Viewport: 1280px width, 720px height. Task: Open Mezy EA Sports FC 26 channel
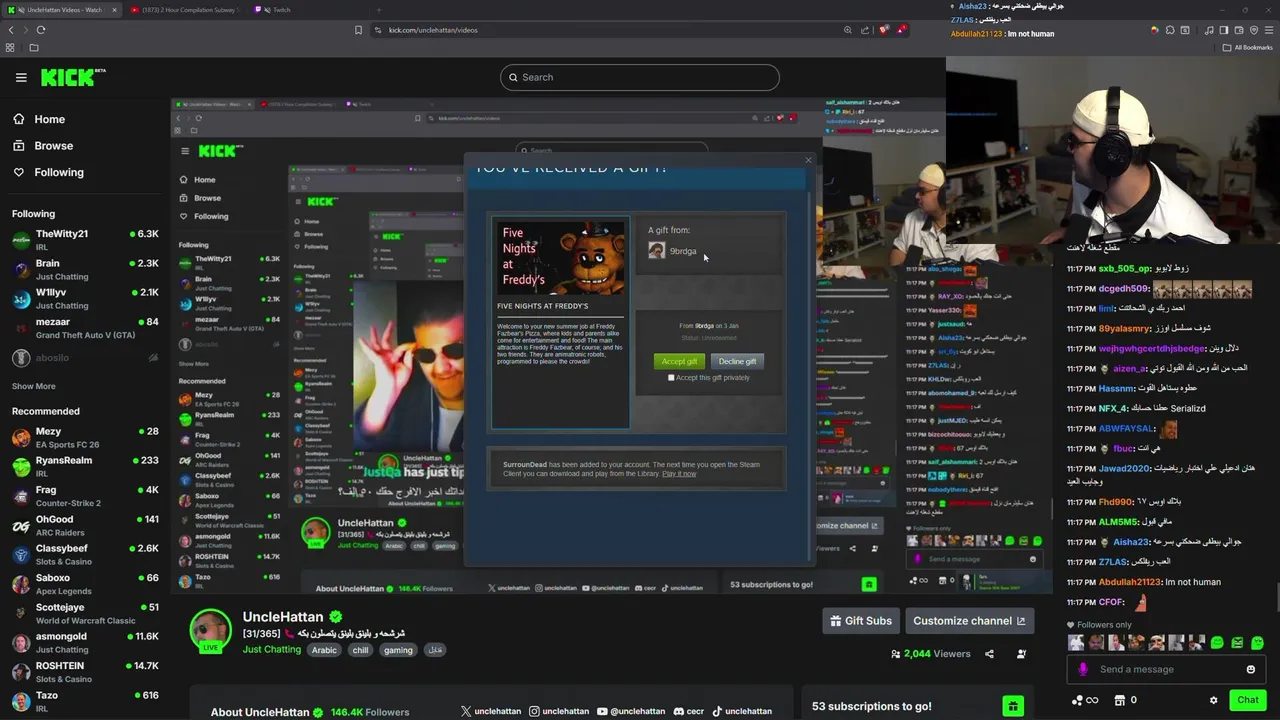point(85,437)
